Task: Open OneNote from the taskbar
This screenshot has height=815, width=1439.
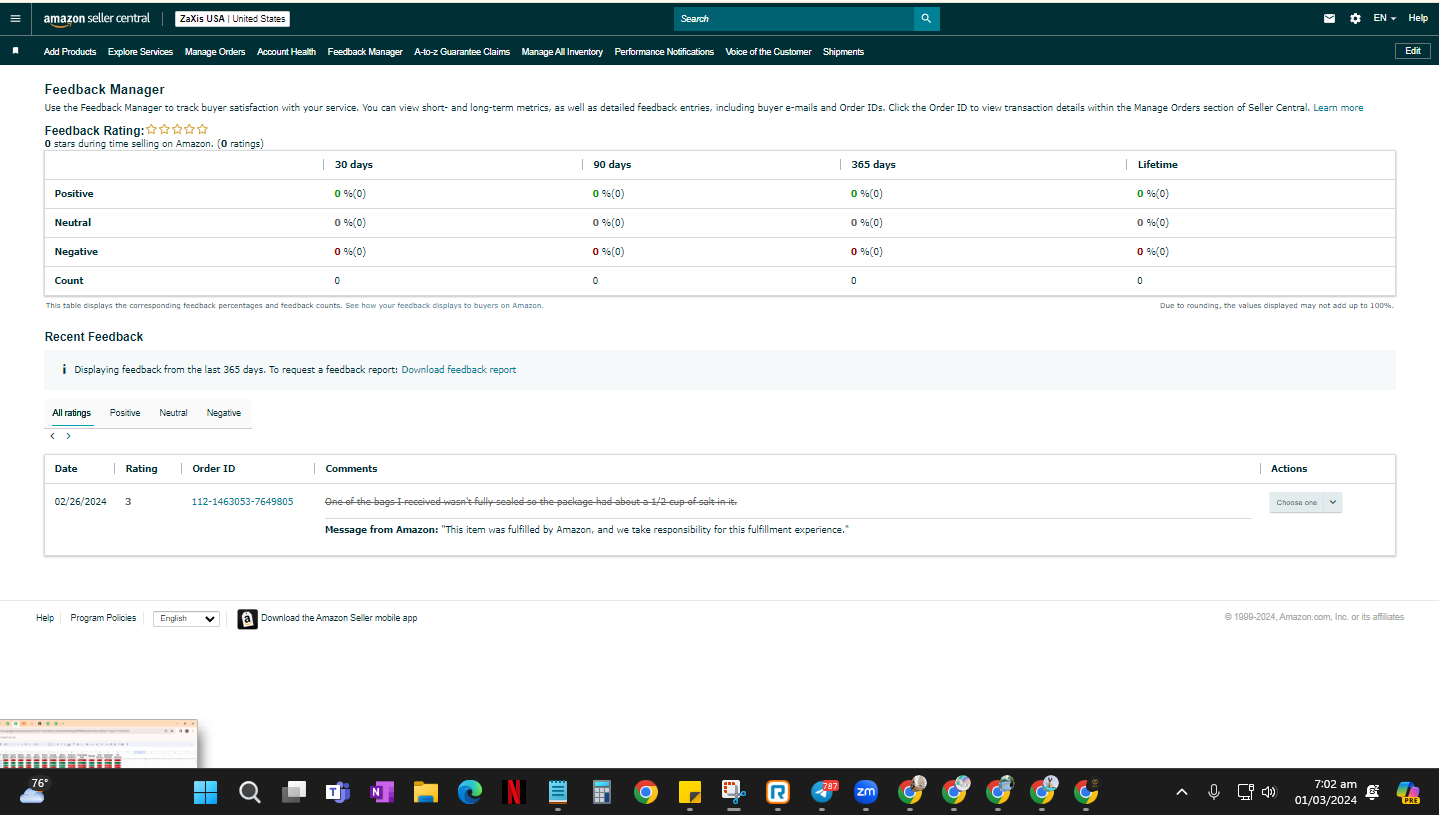Action: (x=382, y=793)
